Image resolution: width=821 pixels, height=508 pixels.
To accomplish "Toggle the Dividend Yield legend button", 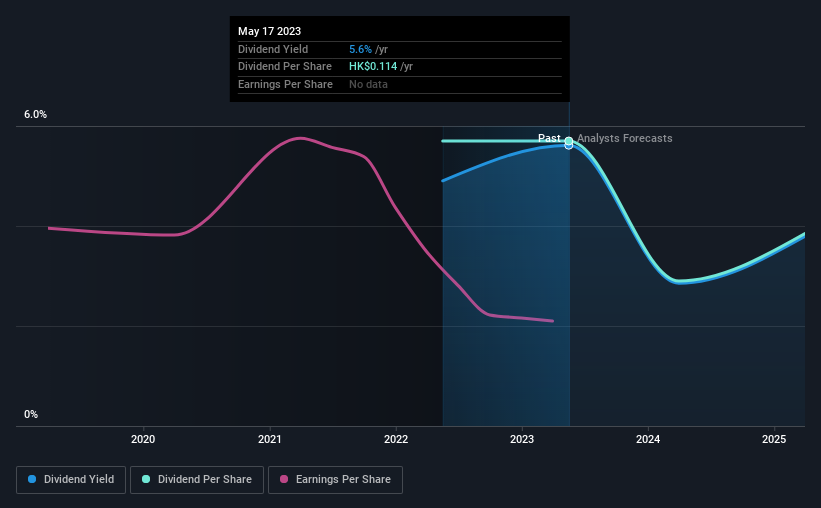I will point(71,480).
